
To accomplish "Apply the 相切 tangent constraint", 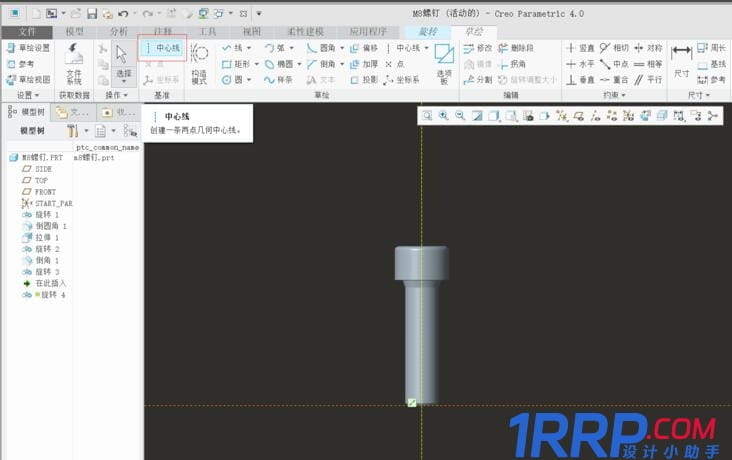I will pos(615,48).
